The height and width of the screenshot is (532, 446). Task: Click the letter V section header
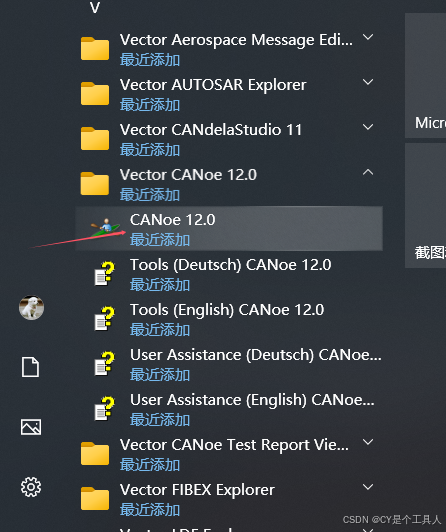[x=95, y=7]
